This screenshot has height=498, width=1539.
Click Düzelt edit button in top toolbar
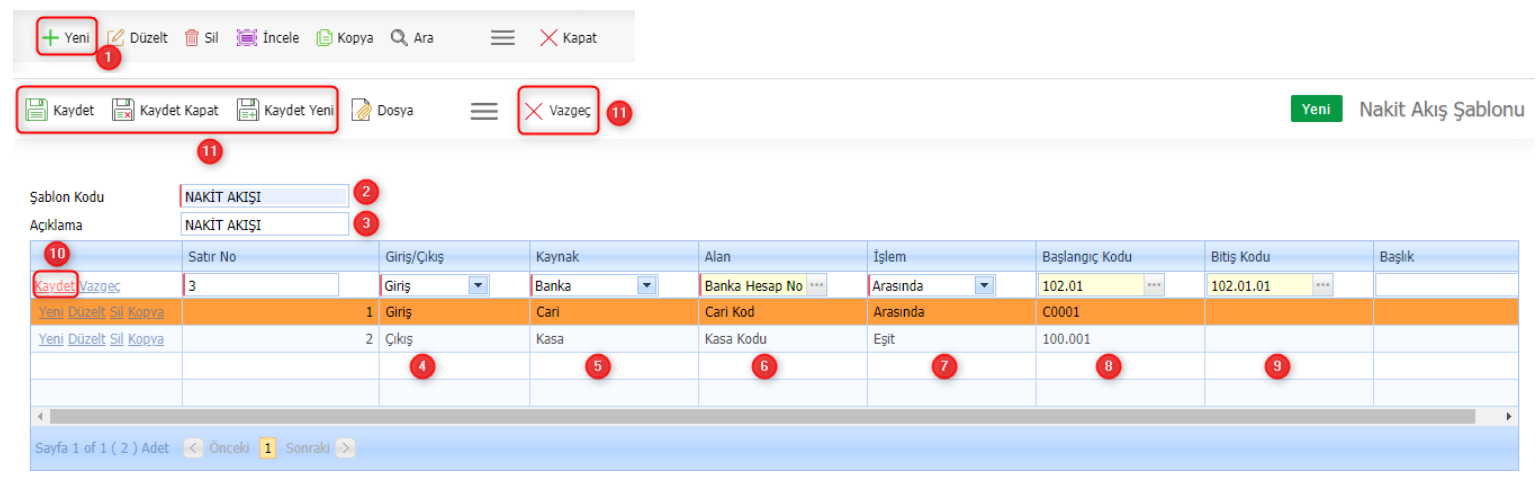click(x=137, y=38)
